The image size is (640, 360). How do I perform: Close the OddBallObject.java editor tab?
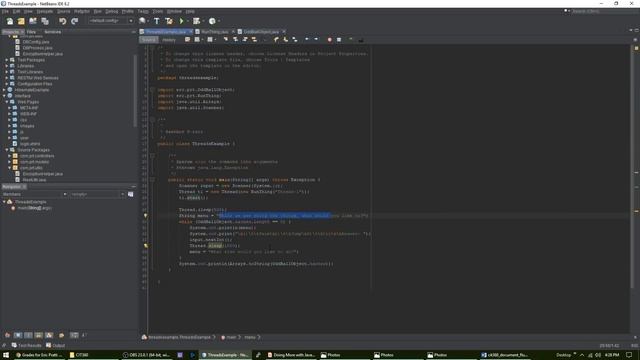click(284, 31)
